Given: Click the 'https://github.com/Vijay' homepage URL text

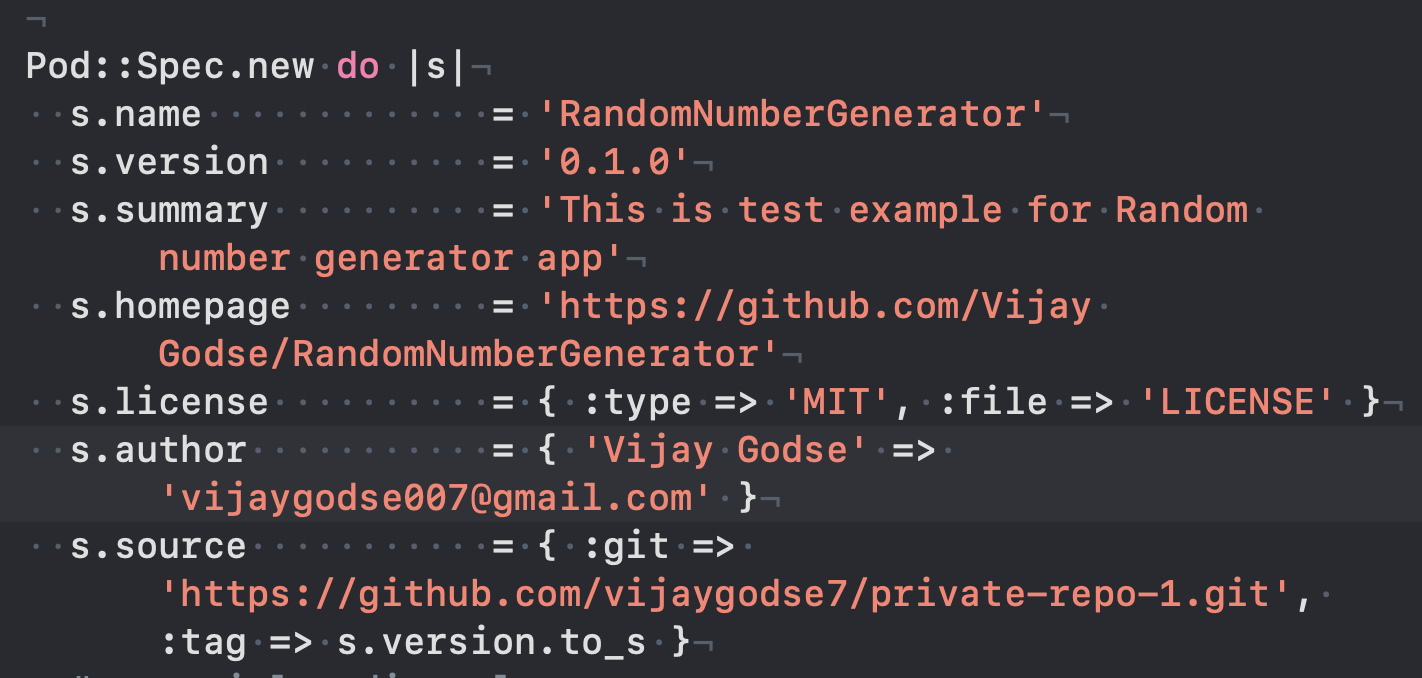Looking at the screenshot, I should (815, 306).
